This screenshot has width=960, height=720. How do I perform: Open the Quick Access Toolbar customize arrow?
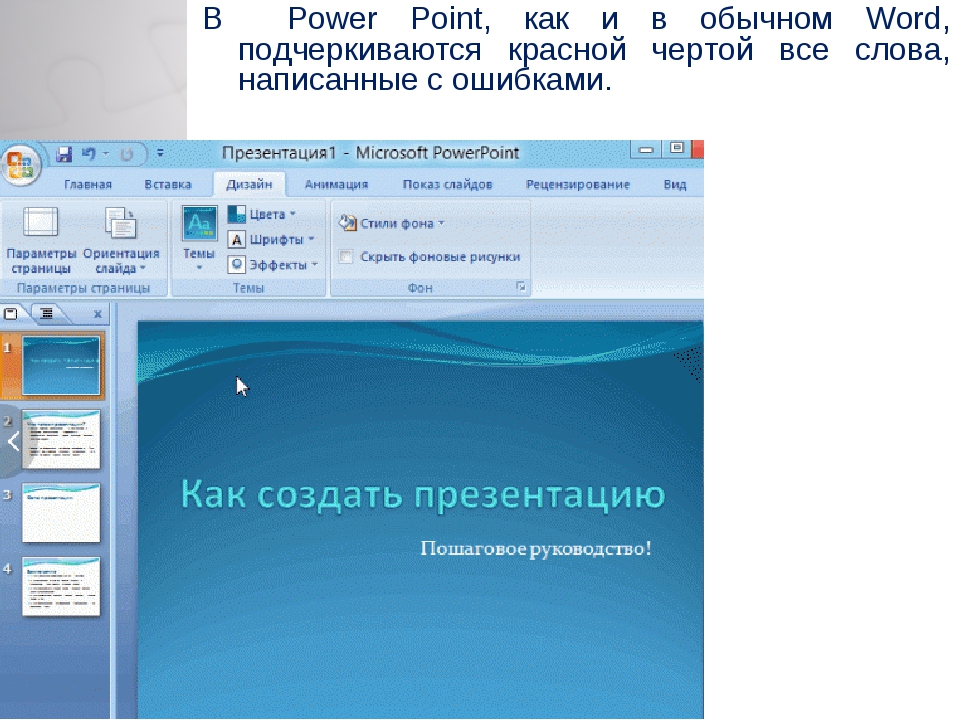coord(160,154)
